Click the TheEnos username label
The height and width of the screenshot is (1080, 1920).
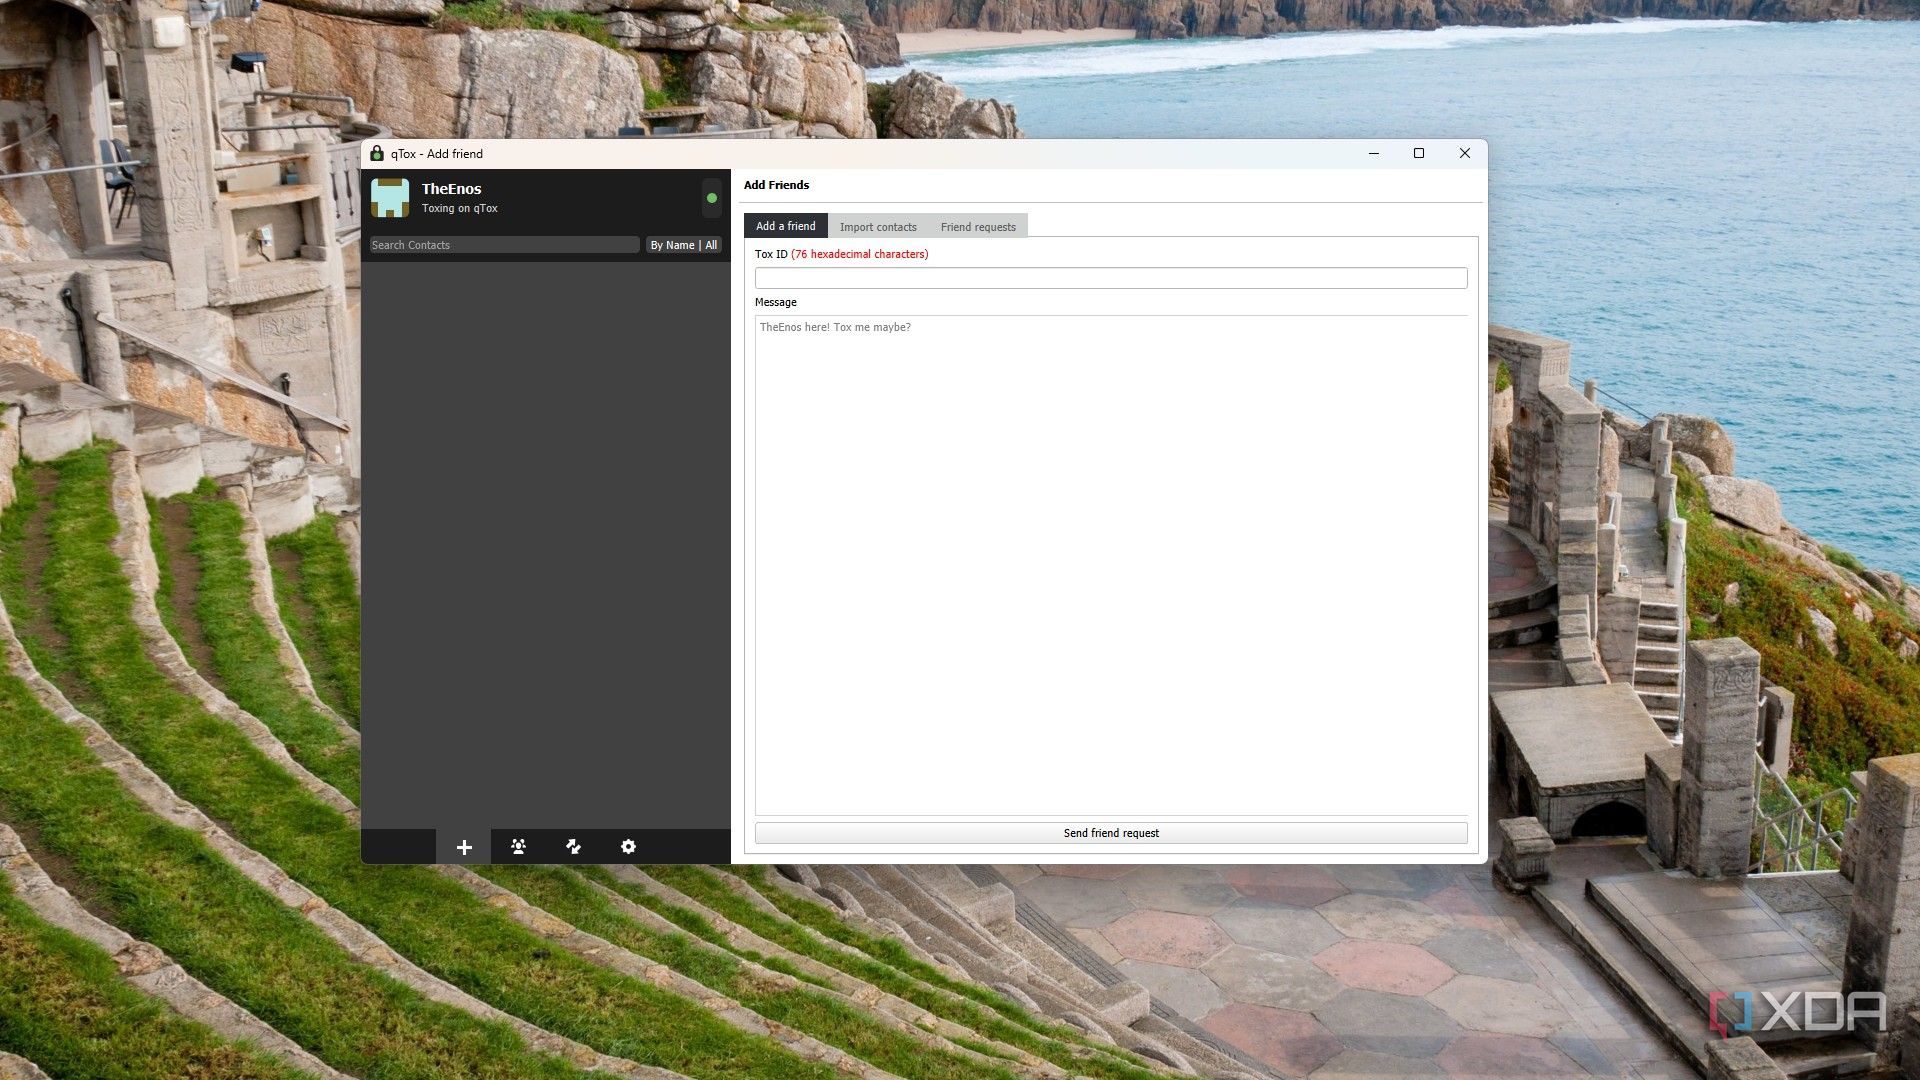tap(451, 189)
